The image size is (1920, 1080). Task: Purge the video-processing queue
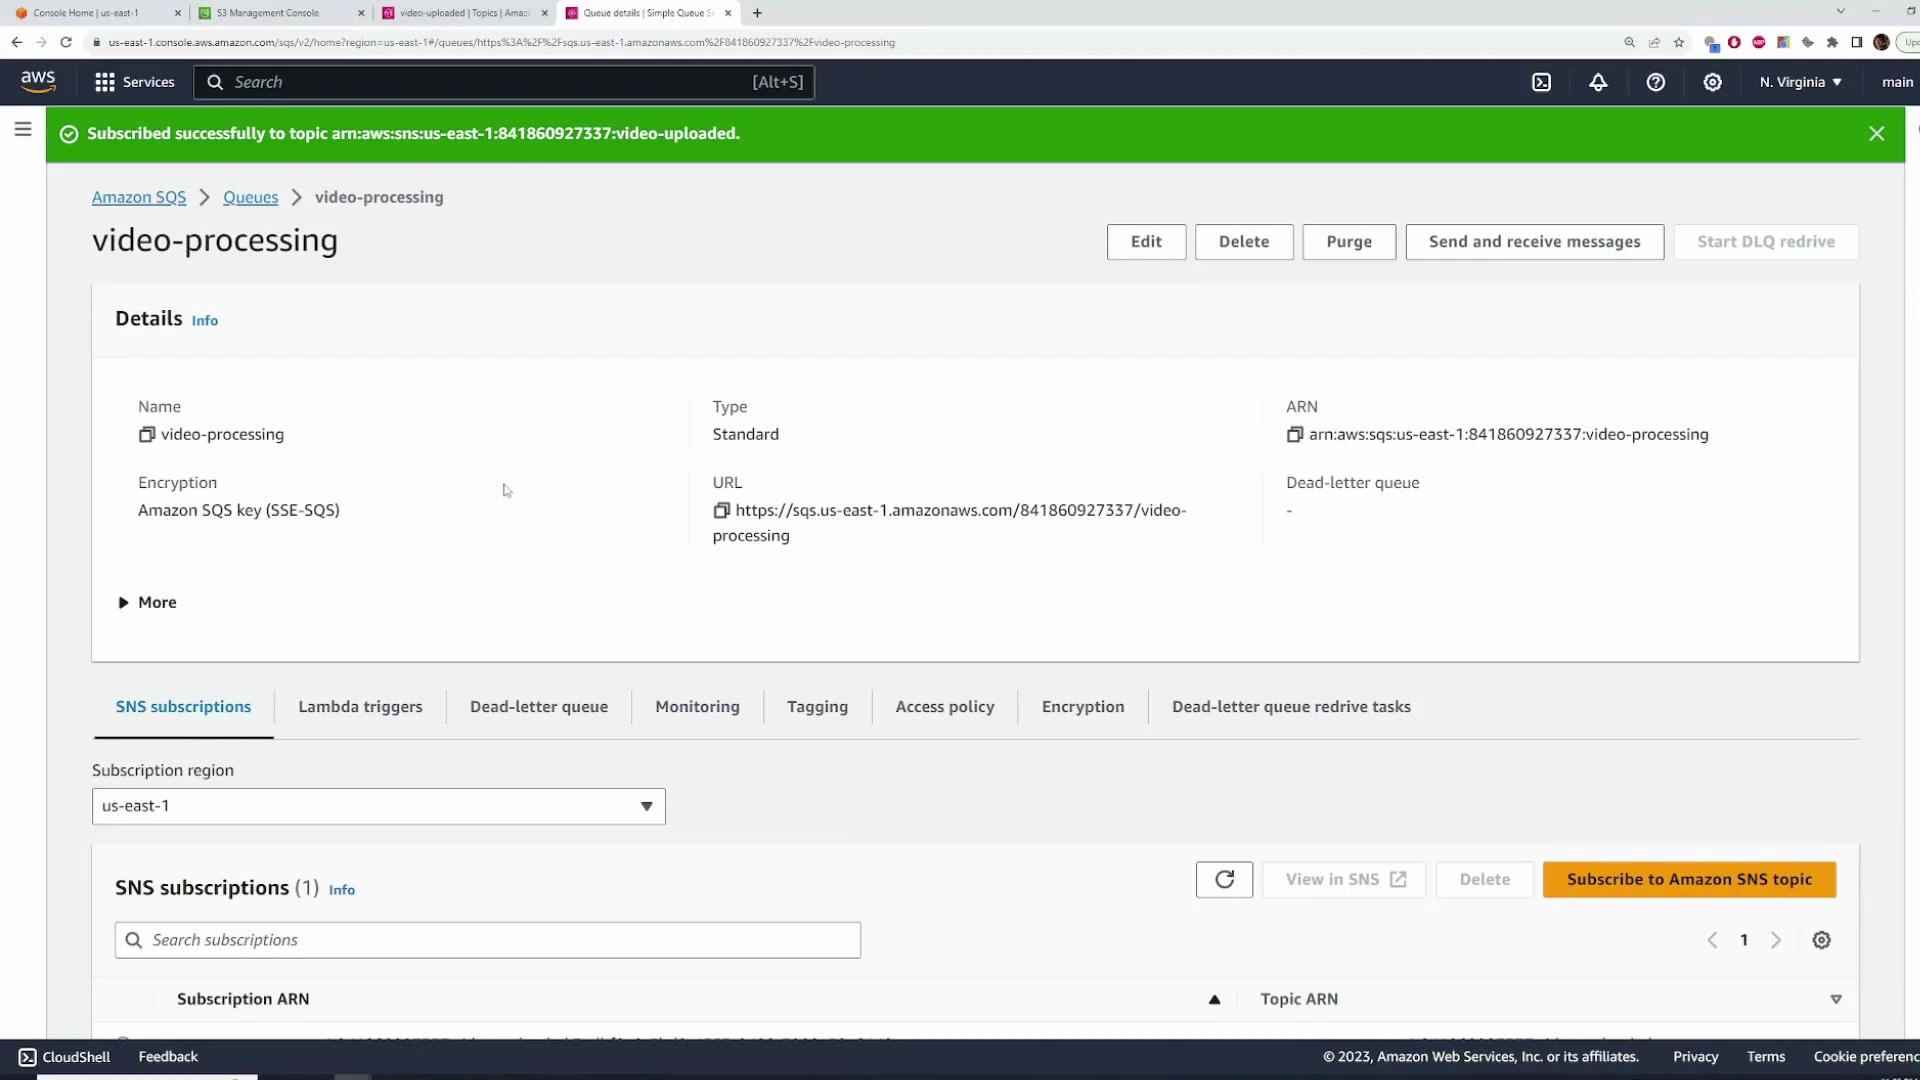1349,241
